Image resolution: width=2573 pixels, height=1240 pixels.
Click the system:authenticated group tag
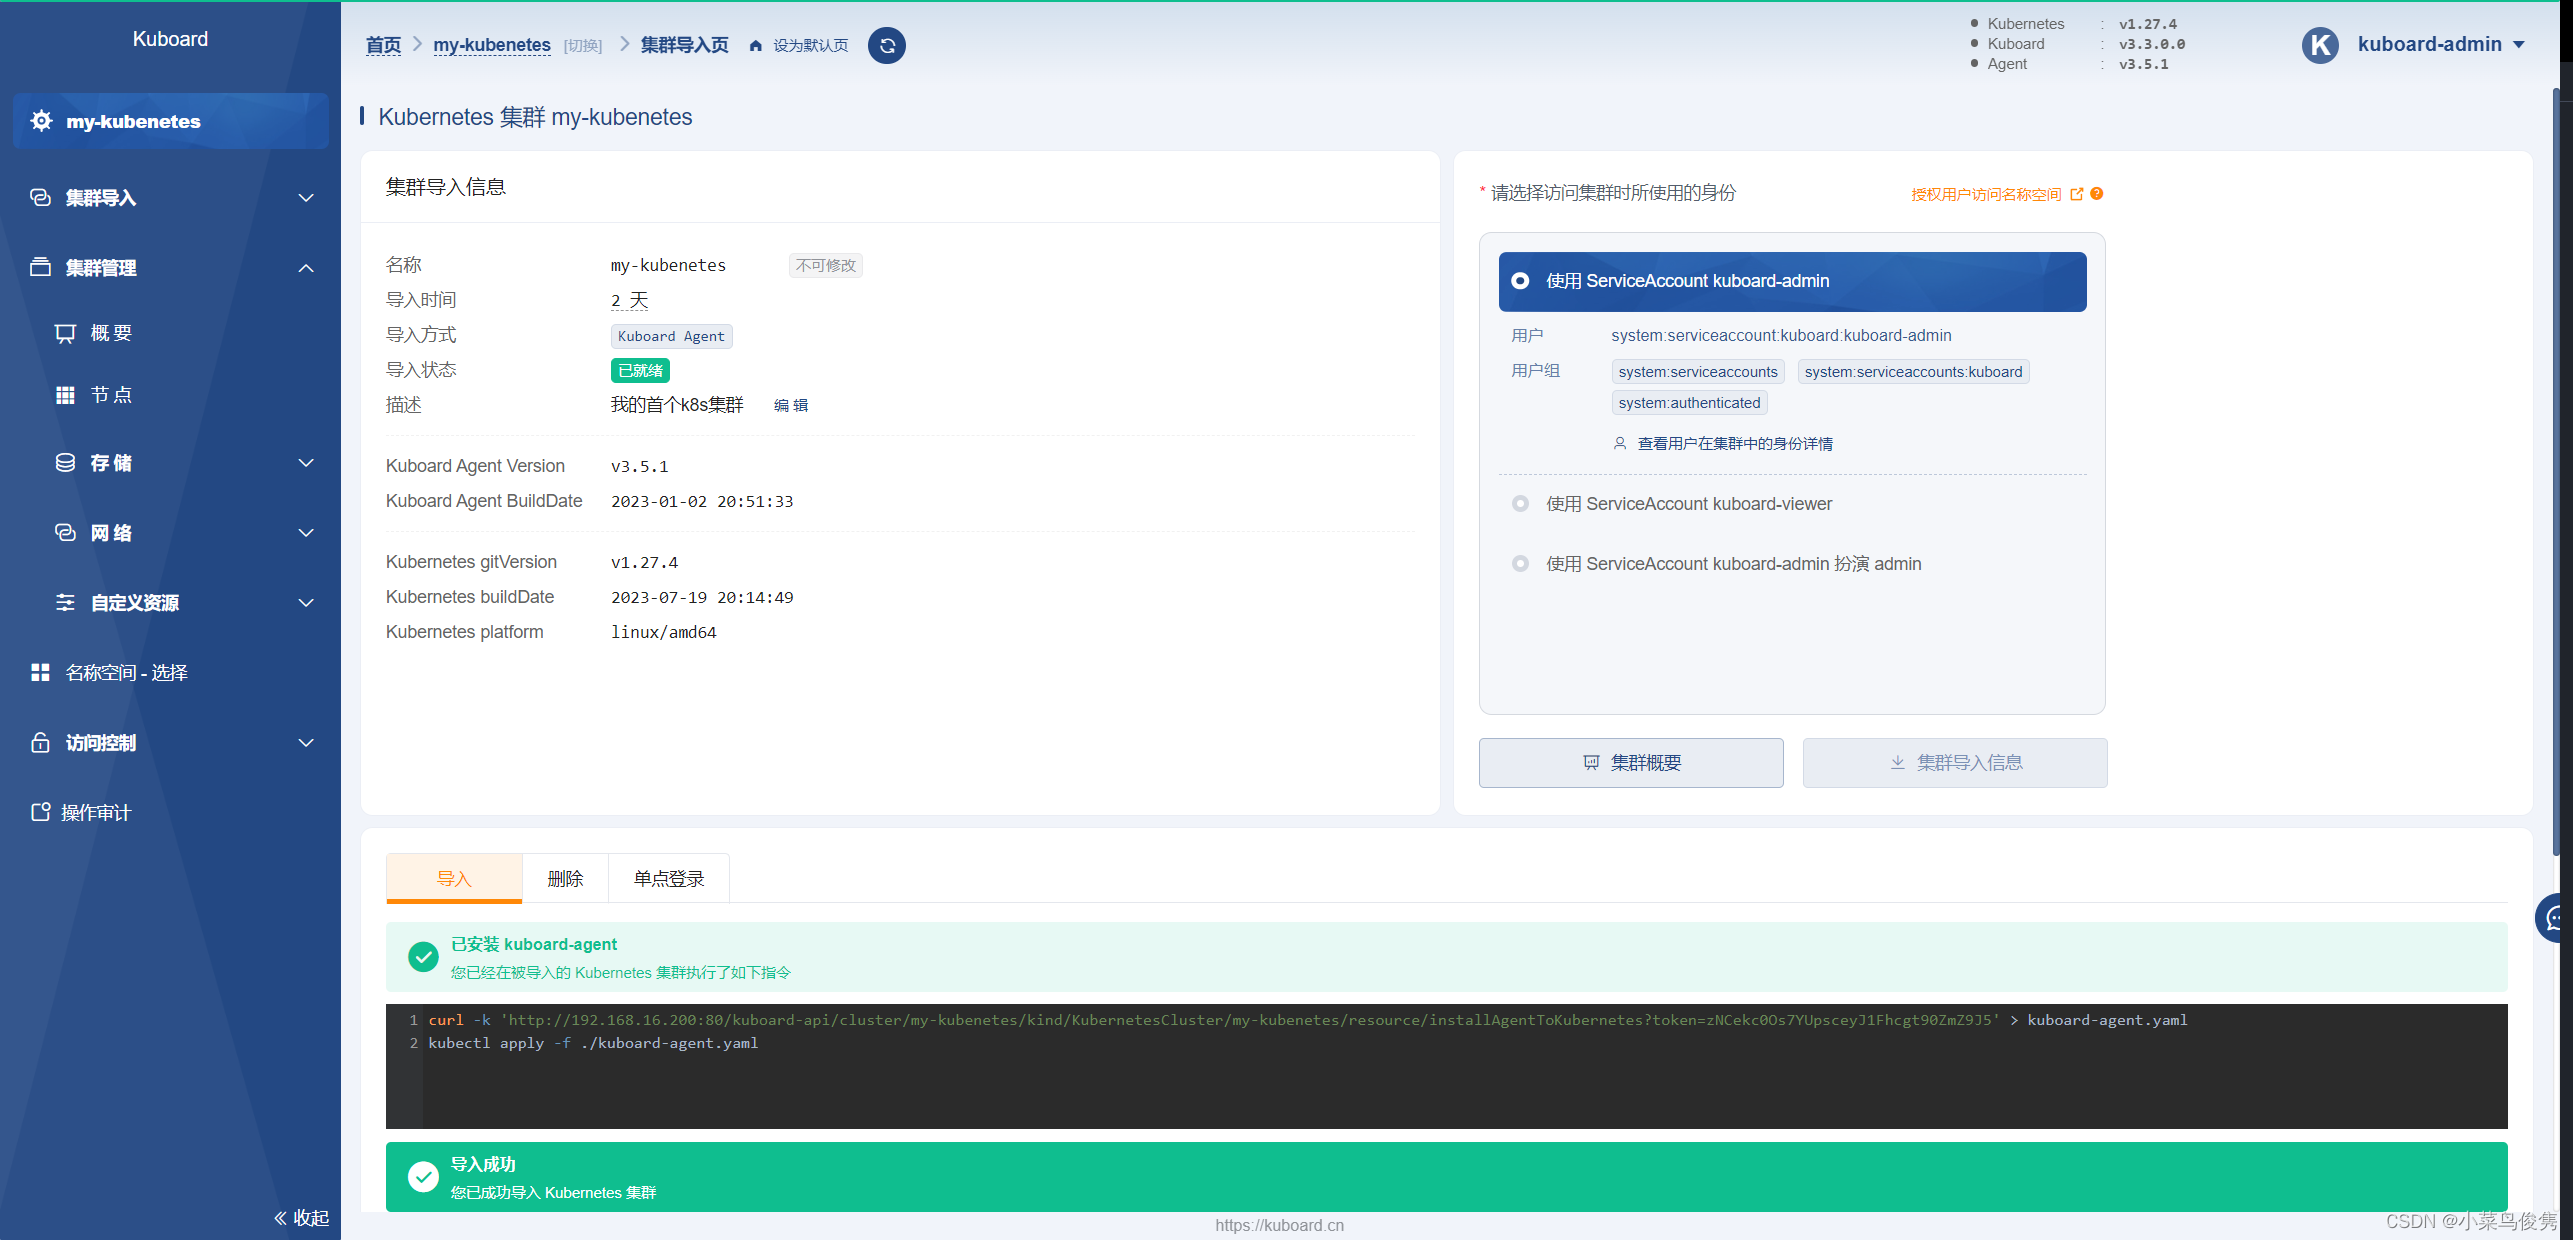click(1689, 403)
